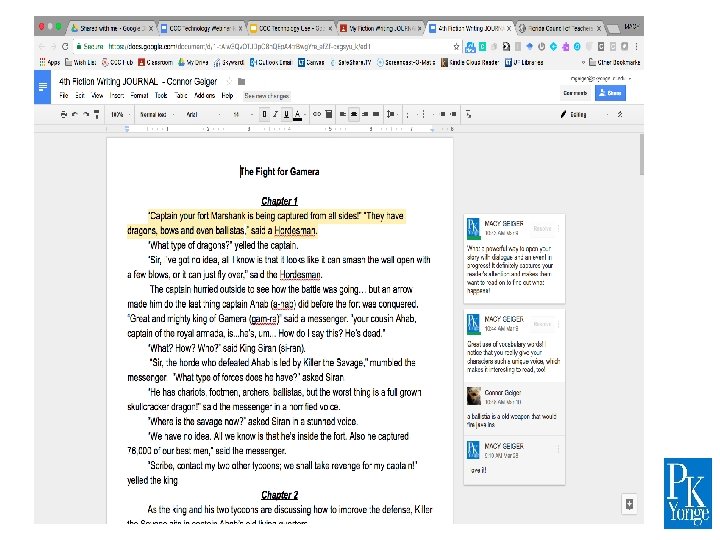Screen dimensions: 720x540
Task: Open the Arial font dropdown
Action: coord(203,114)
